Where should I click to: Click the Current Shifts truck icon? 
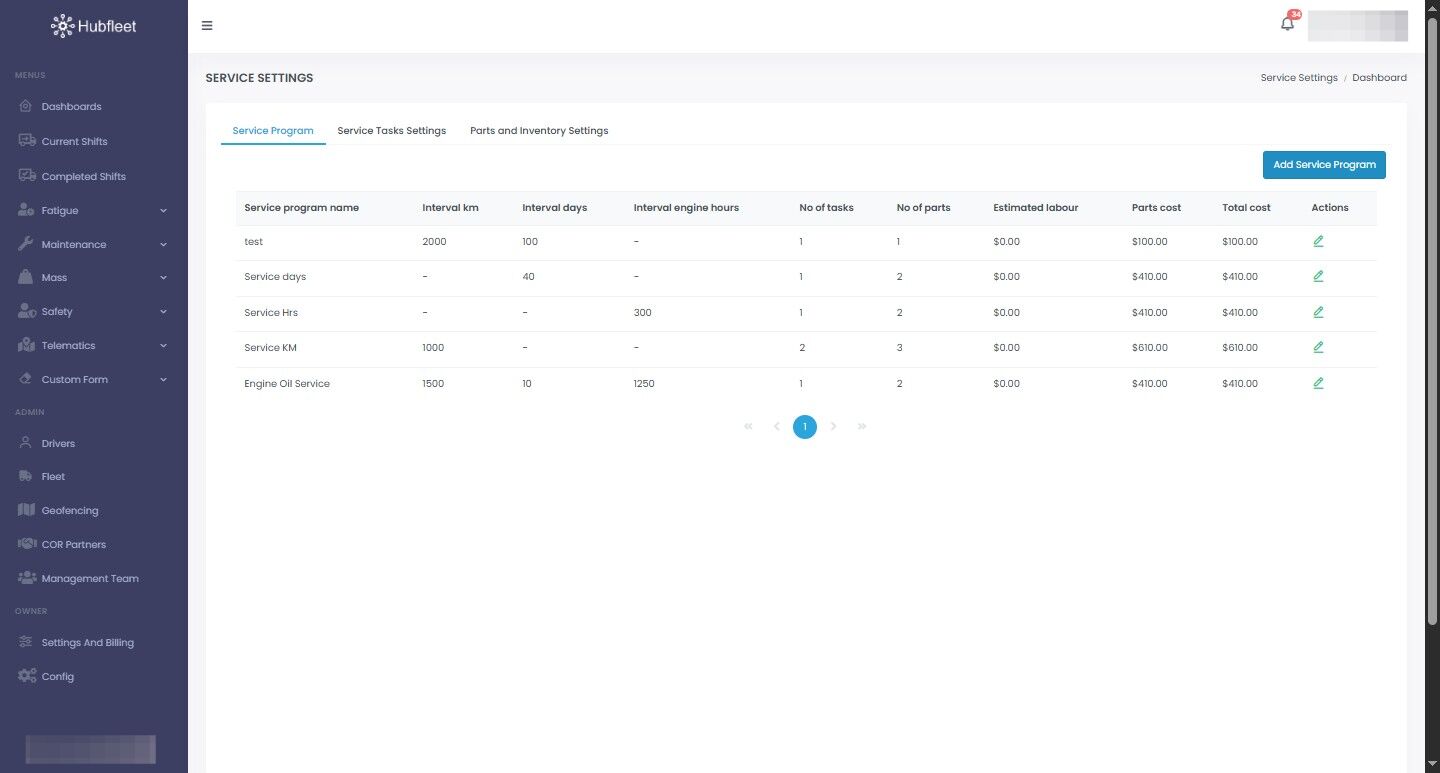click(x=26, y=141)
